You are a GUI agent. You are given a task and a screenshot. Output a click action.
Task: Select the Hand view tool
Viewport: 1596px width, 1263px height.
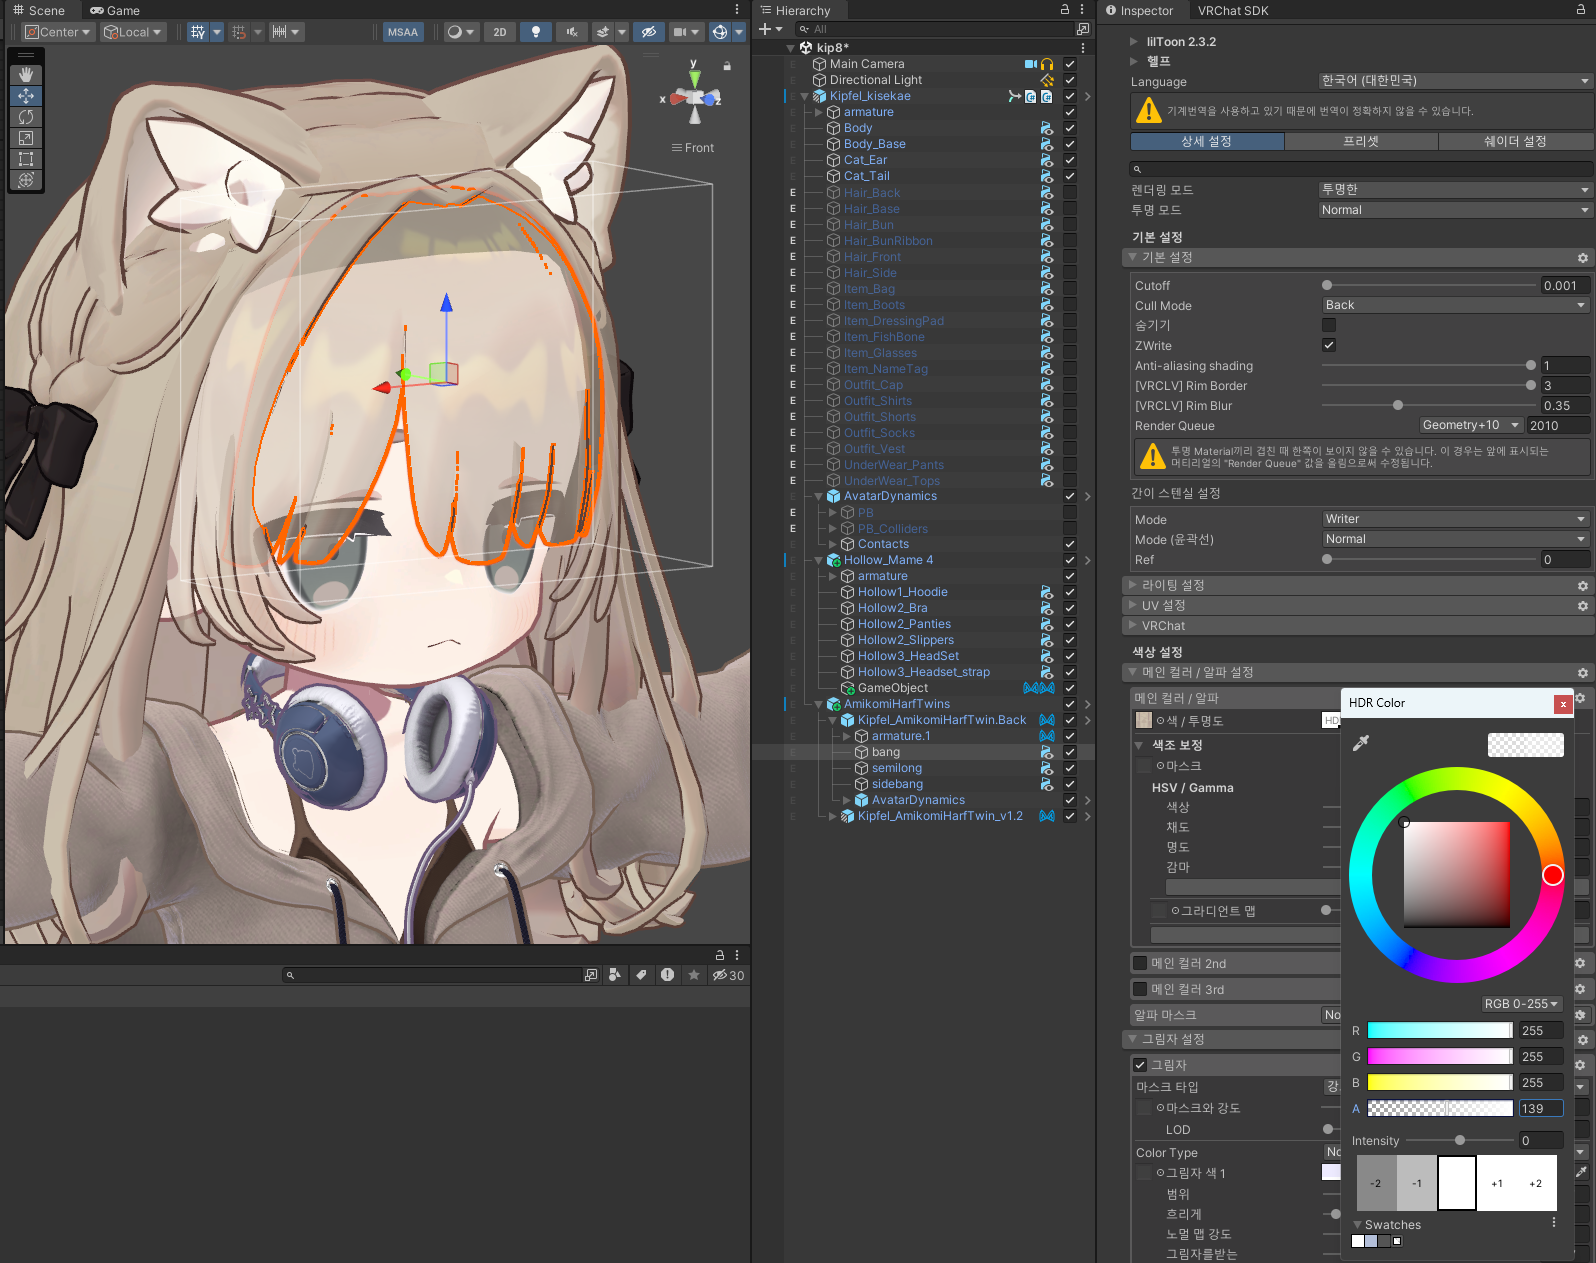(x=26, y=75)
